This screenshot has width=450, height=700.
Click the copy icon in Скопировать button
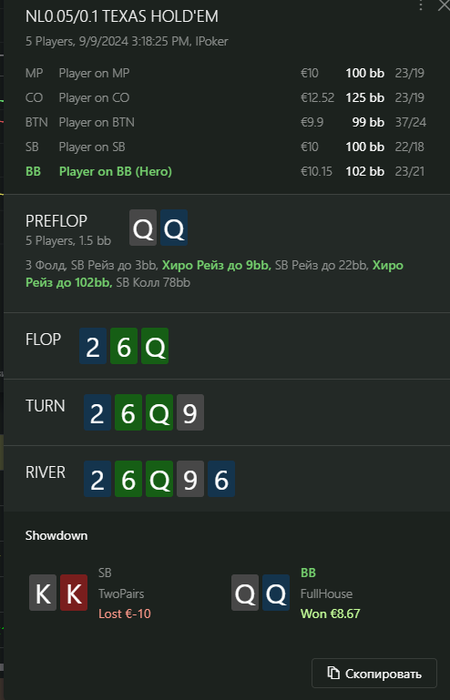point(333,673)
